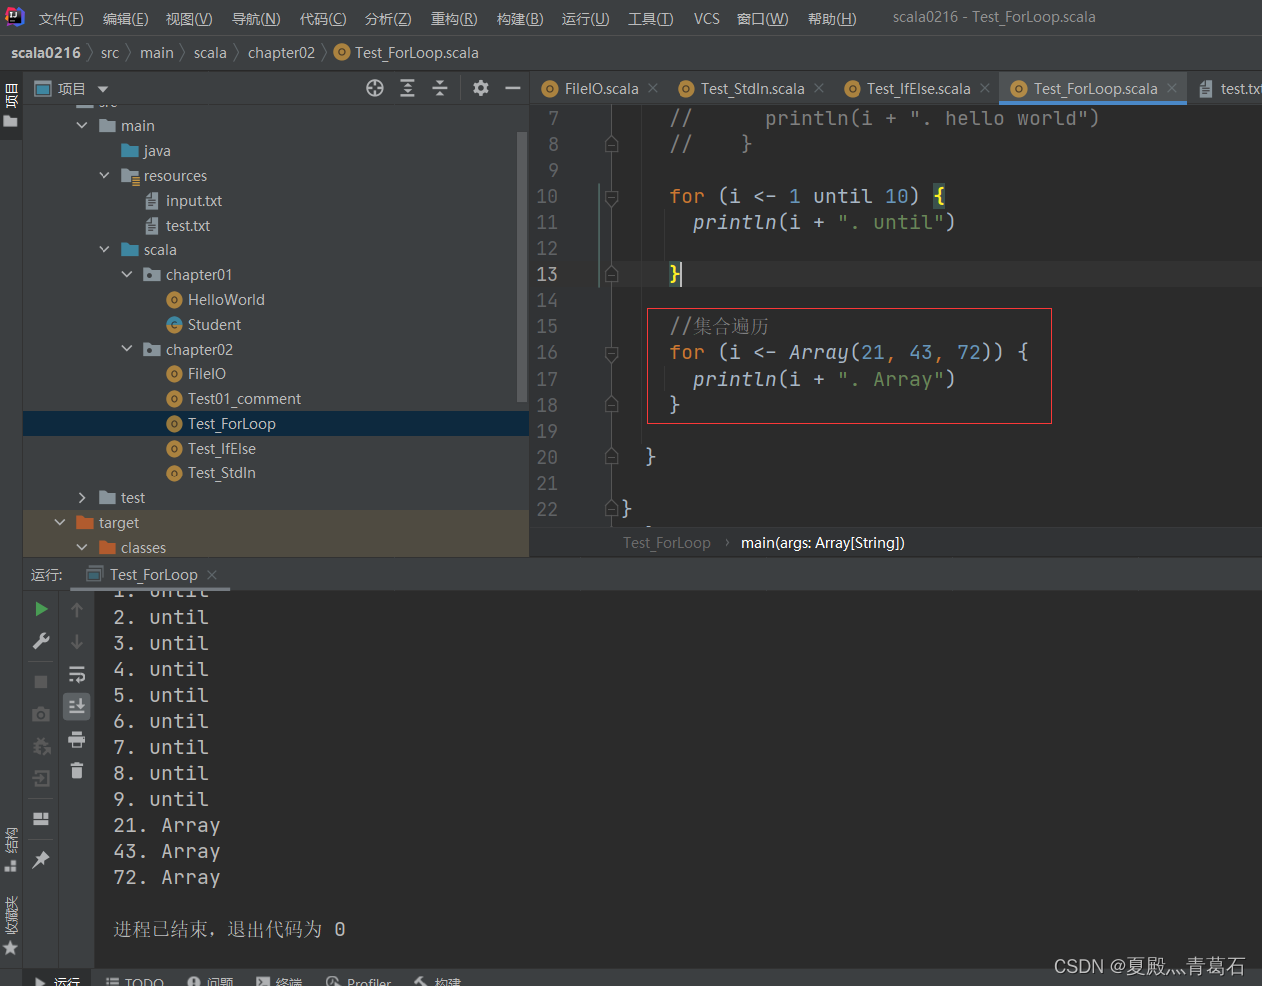Open the Profiler tool window
The image size is (1262, 986).
tap(359, 982)
